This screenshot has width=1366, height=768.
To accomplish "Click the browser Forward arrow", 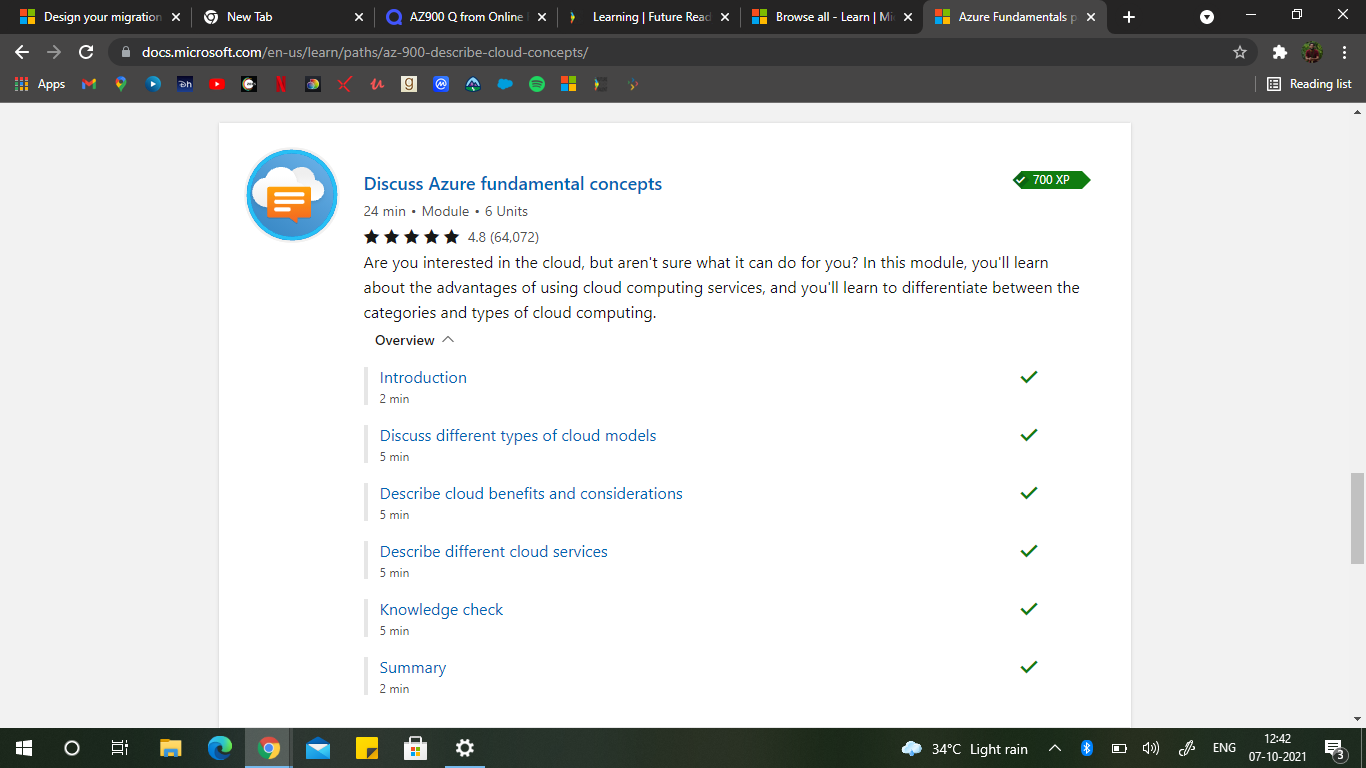I will (x=54, y=52).
